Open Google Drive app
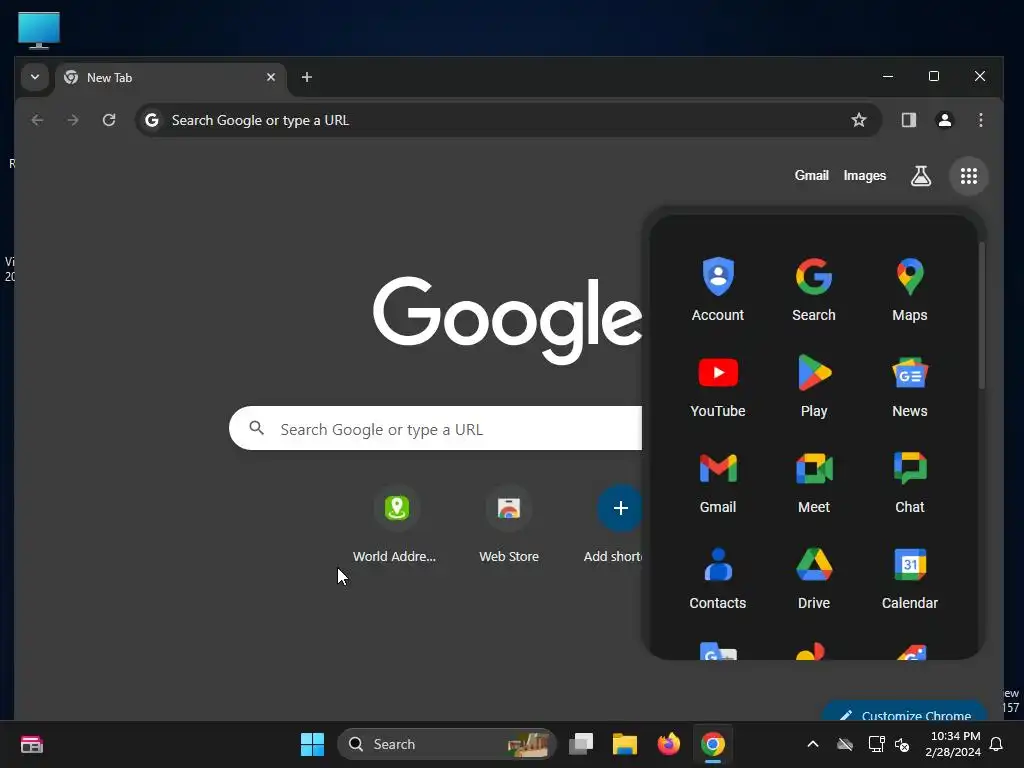 (x=814, y=577)
